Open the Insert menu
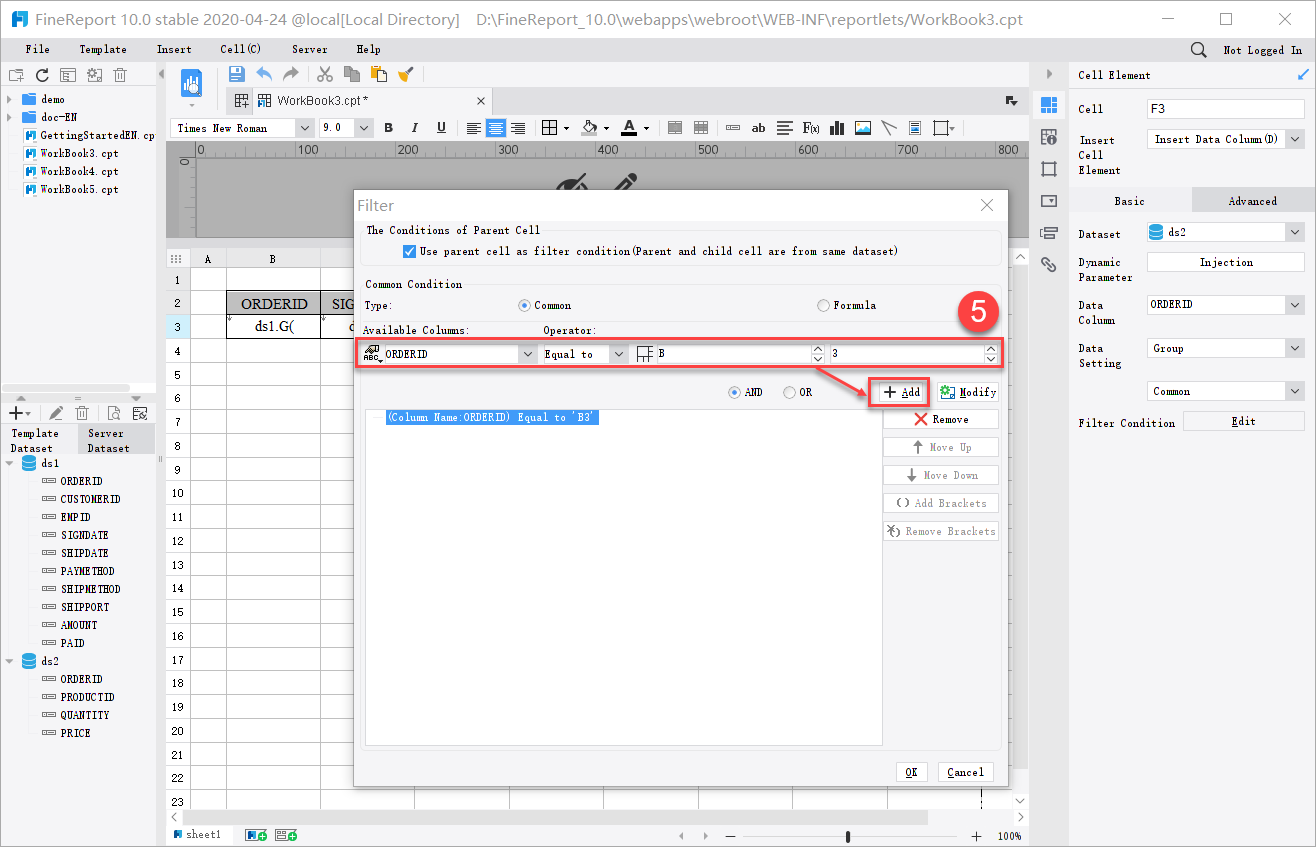1316x847 pixels. [x=174, y=49]
